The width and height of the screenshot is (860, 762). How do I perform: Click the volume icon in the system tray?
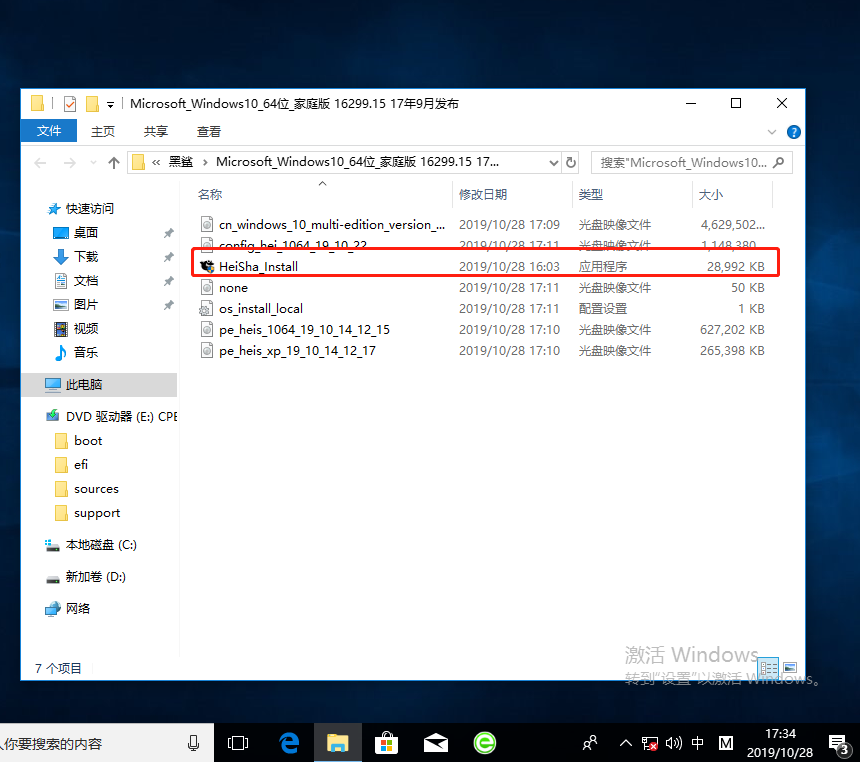pos(672,743)
